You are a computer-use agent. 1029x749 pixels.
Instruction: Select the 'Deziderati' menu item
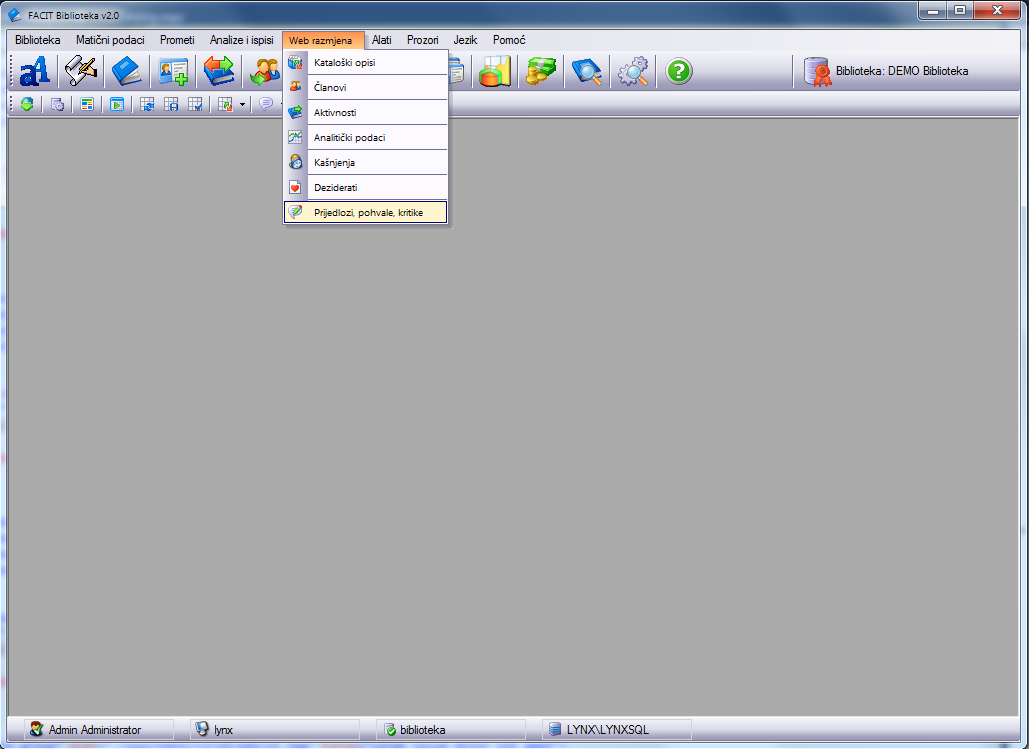click(335, 187)
